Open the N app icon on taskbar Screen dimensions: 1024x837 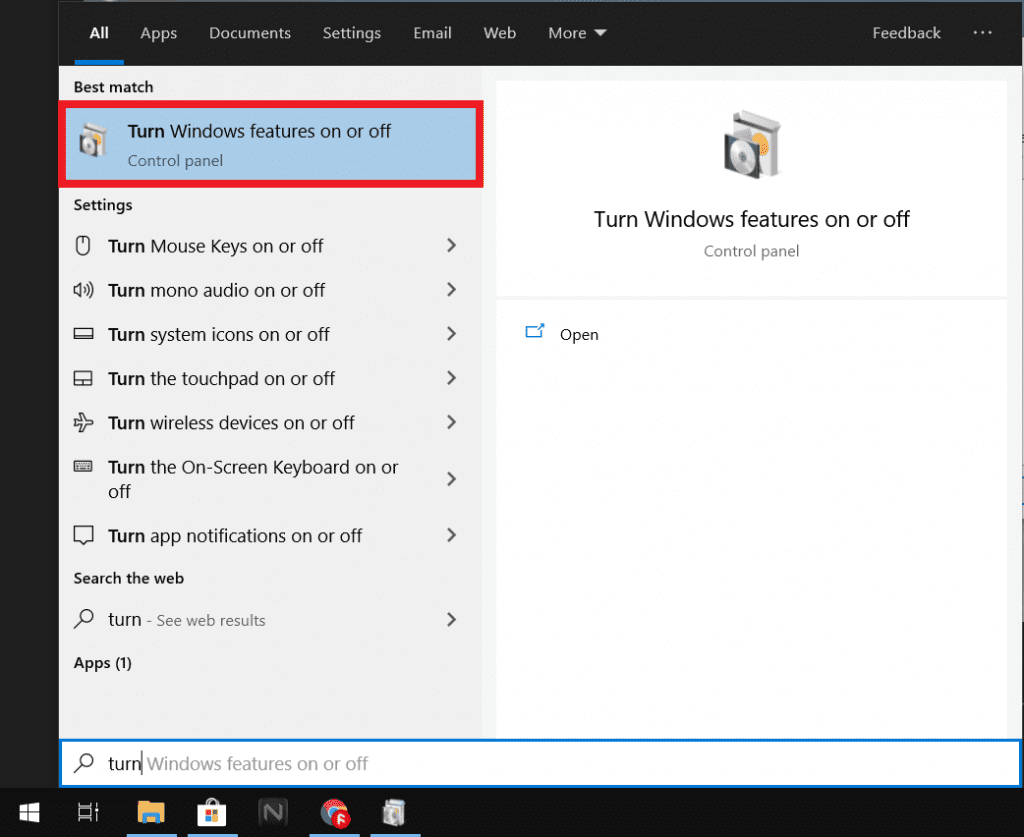click(273, 813)
